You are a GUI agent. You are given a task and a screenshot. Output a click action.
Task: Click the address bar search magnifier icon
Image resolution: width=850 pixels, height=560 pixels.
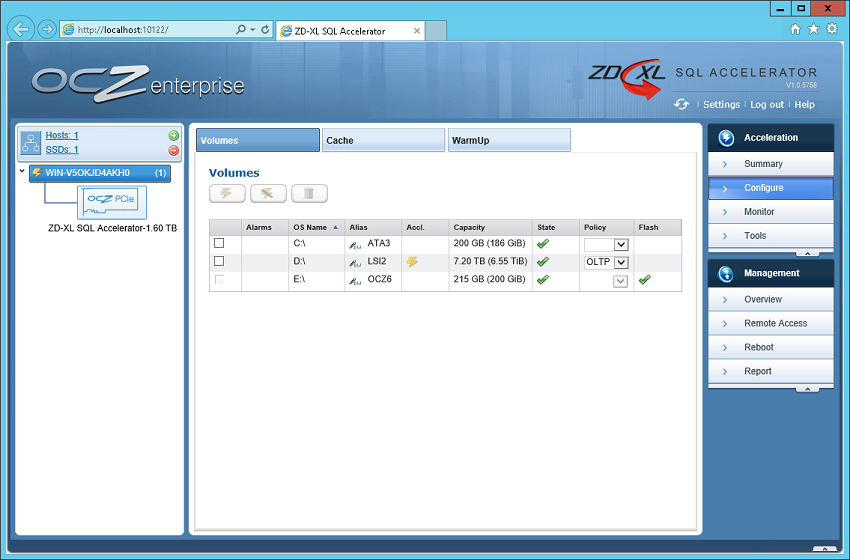pos(241,29)
